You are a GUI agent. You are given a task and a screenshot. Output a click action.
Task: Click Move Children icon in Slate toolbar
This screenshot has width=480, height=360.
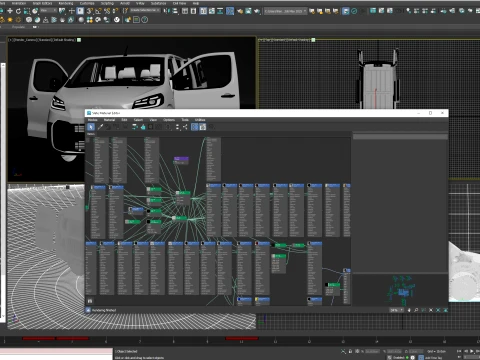[135, 127]
